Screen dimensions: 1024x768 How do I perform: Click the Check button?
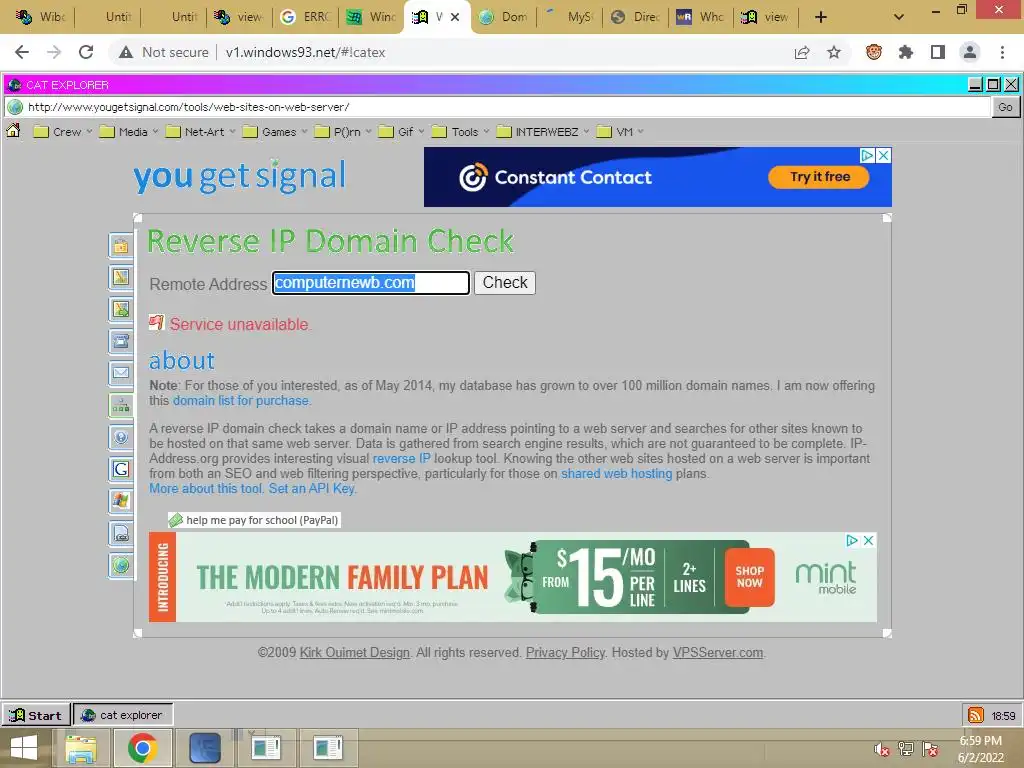click(505, 283)
